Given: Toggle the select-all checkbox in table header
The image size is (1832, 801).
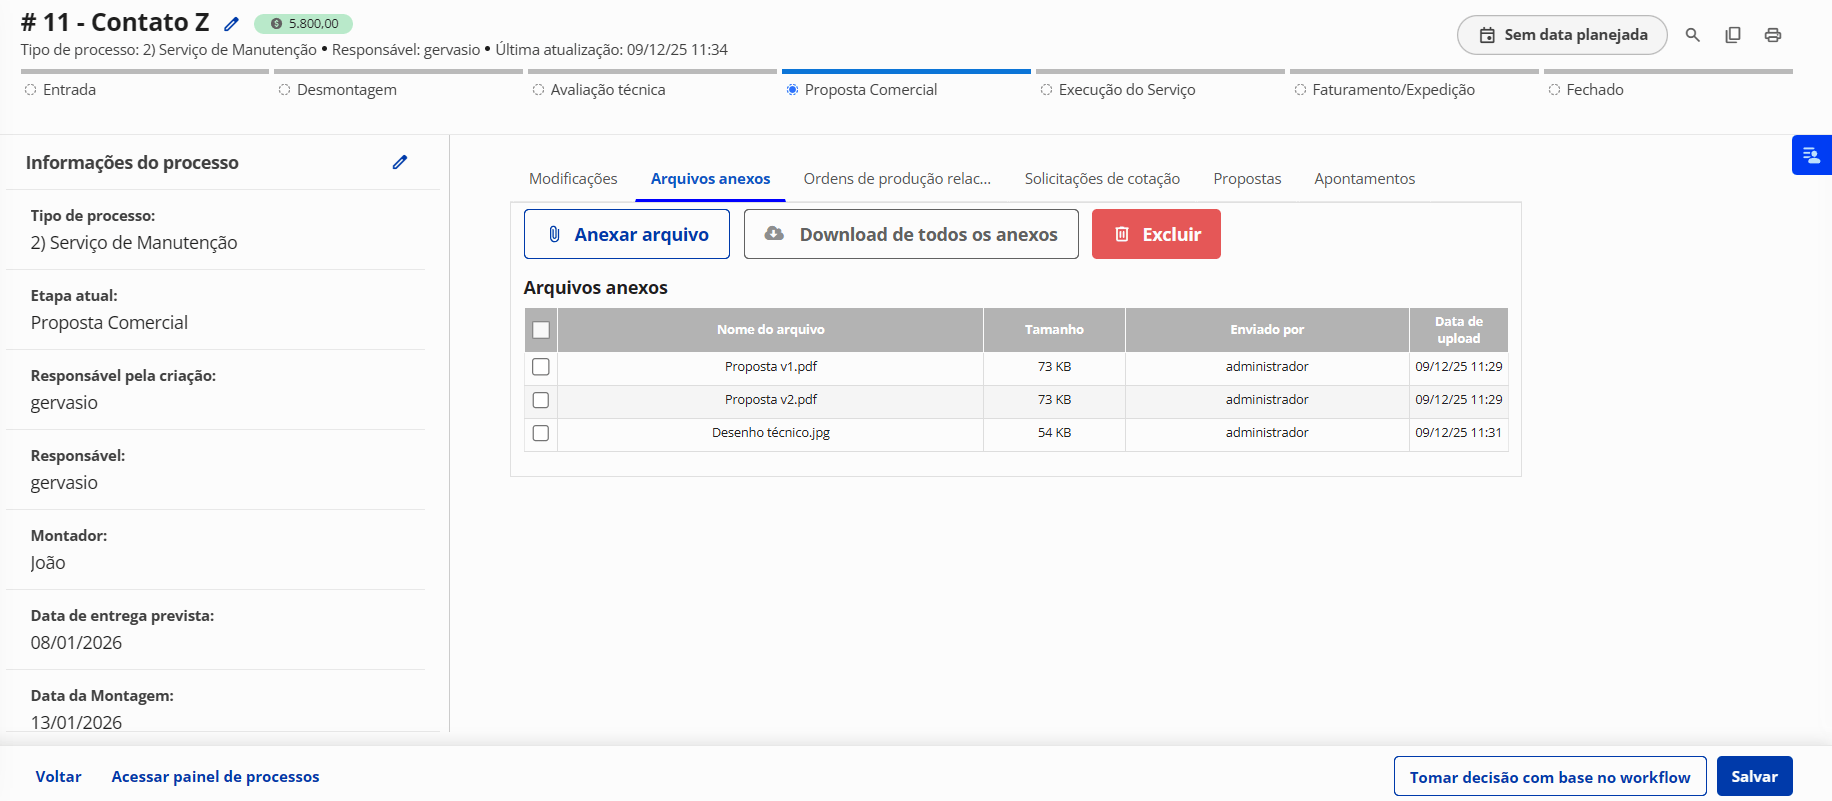Looking at the screenshot, I should pyautogui.click(x=541, y=330).
